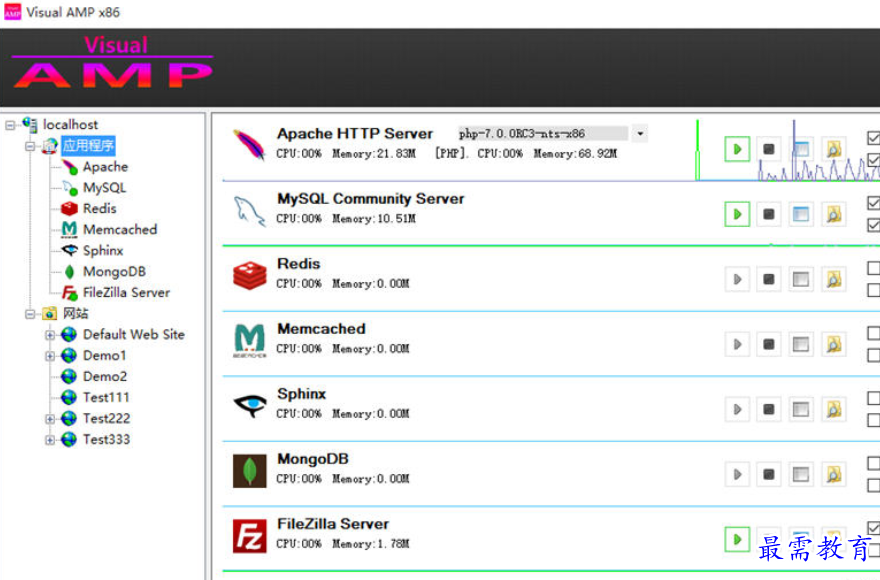Start the MongoDB service
880x580 pixels.
pyautogui.click(x=737, y=474)
